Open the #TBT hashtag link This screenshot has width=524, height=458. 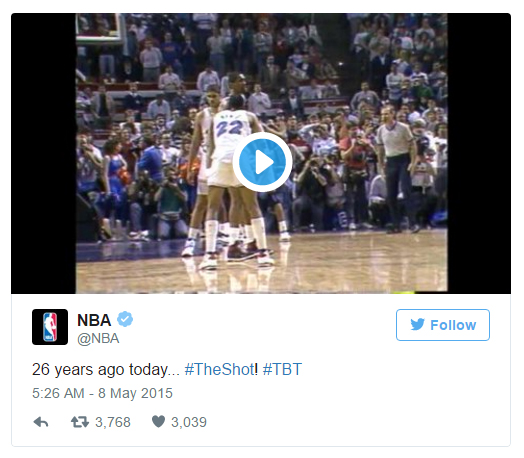tap(282, 369)
